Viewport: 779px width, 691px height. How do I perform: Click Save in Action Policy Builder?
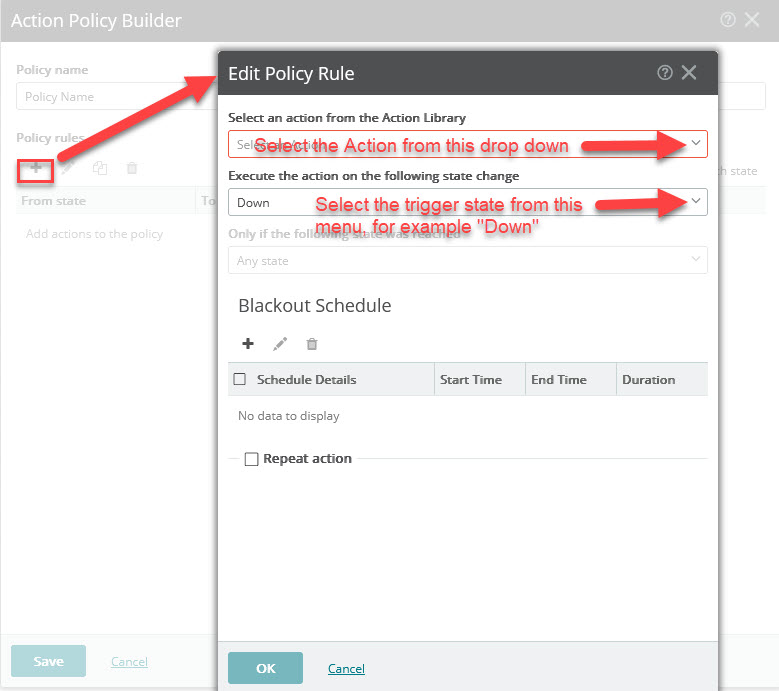pos(48,661)
